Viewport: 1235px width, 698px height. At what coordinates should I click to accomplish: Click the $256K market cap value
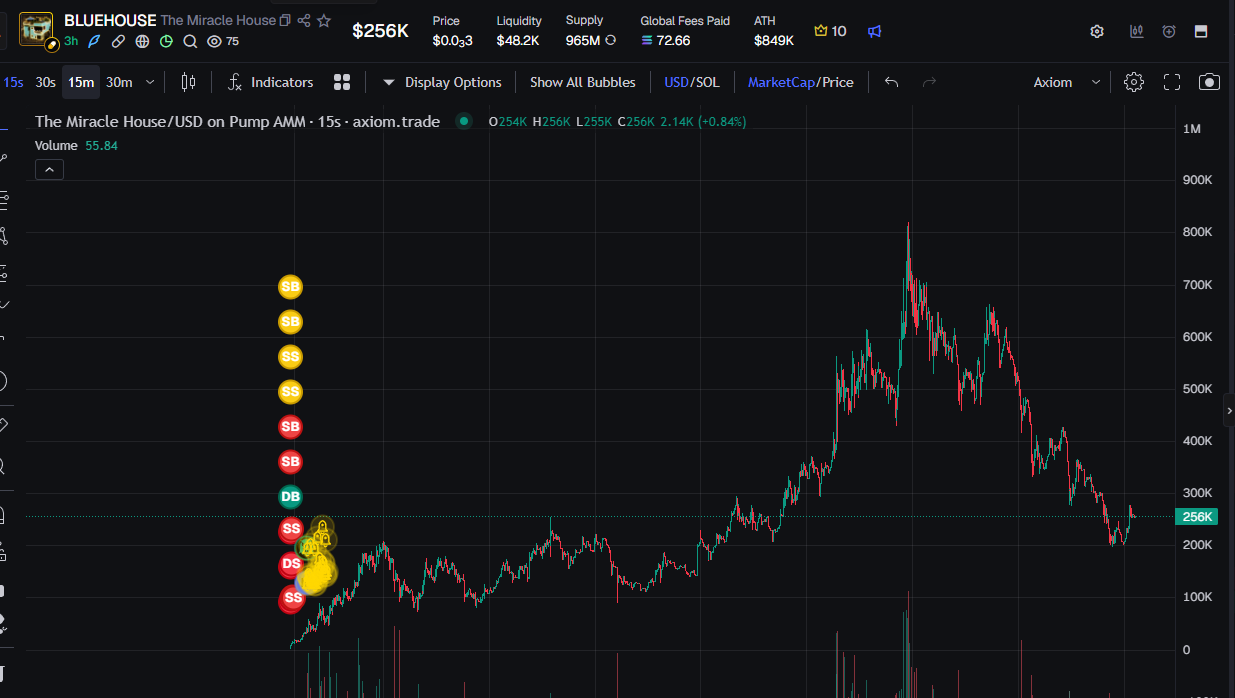click(380, 31)
